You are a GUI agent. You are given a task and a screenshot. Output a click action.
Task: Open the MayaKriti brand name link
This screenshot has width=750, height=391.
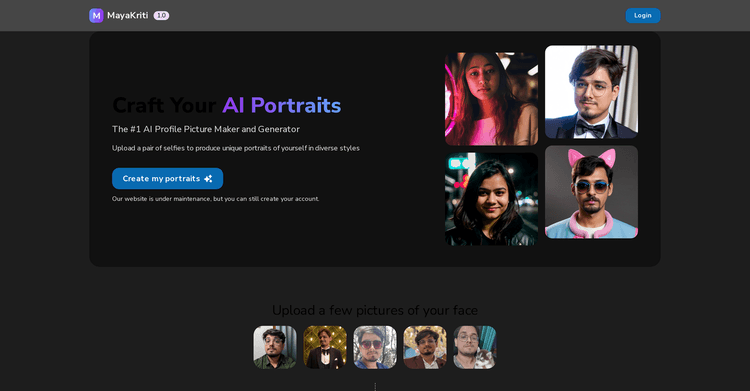[x=127, y=15]
